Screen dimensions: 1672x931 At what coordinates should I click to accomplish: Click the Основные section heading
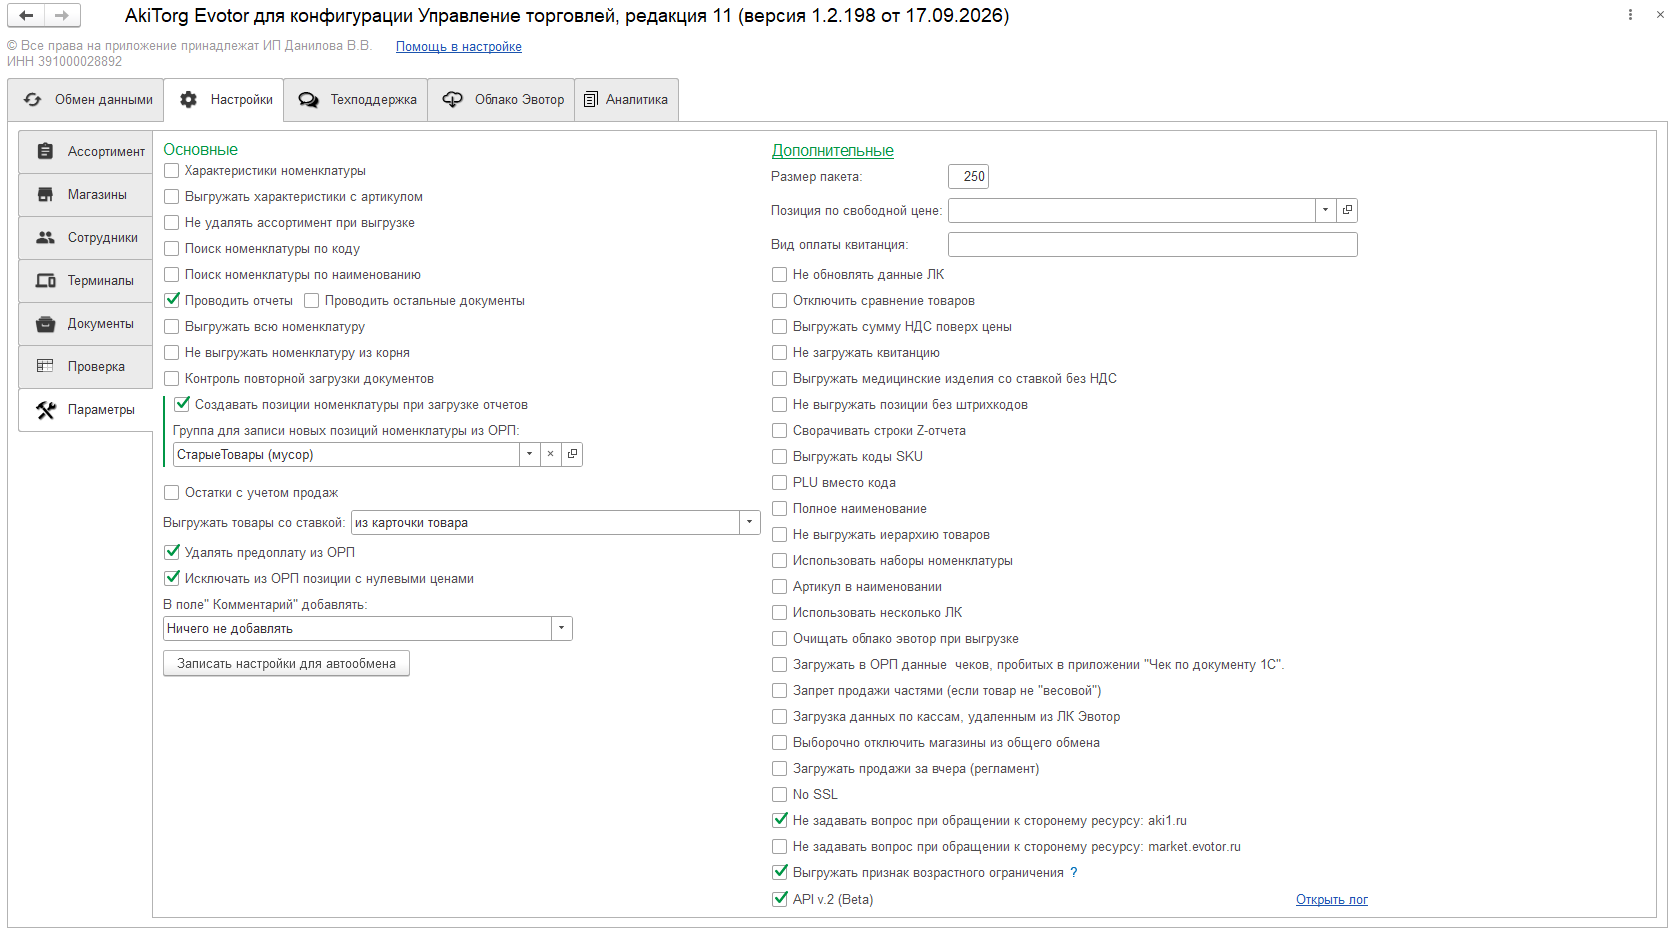(x=201, y=150)
